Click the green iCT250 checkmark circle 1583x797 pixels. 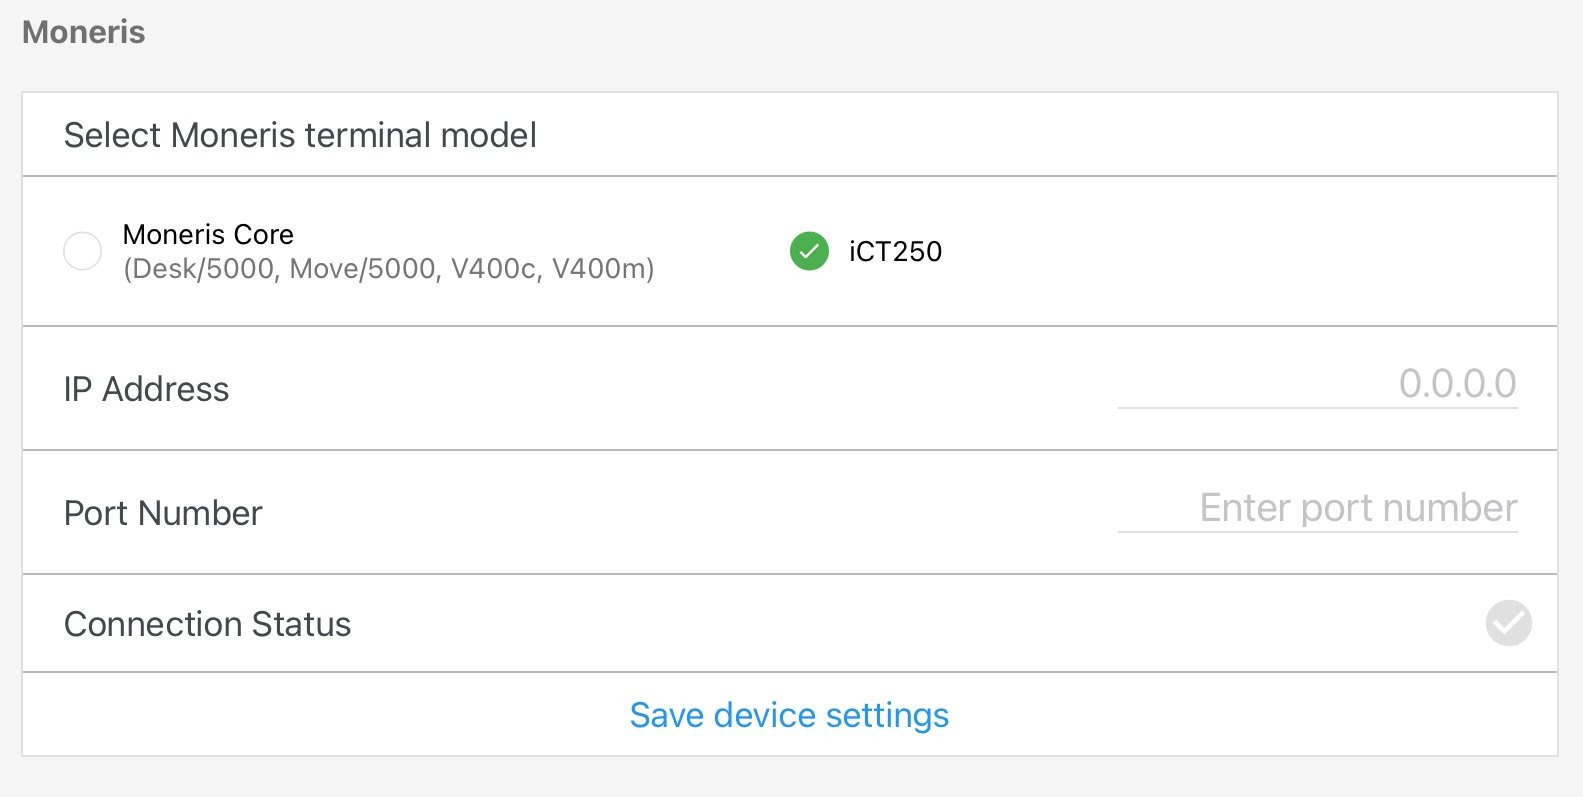(809, 251)
